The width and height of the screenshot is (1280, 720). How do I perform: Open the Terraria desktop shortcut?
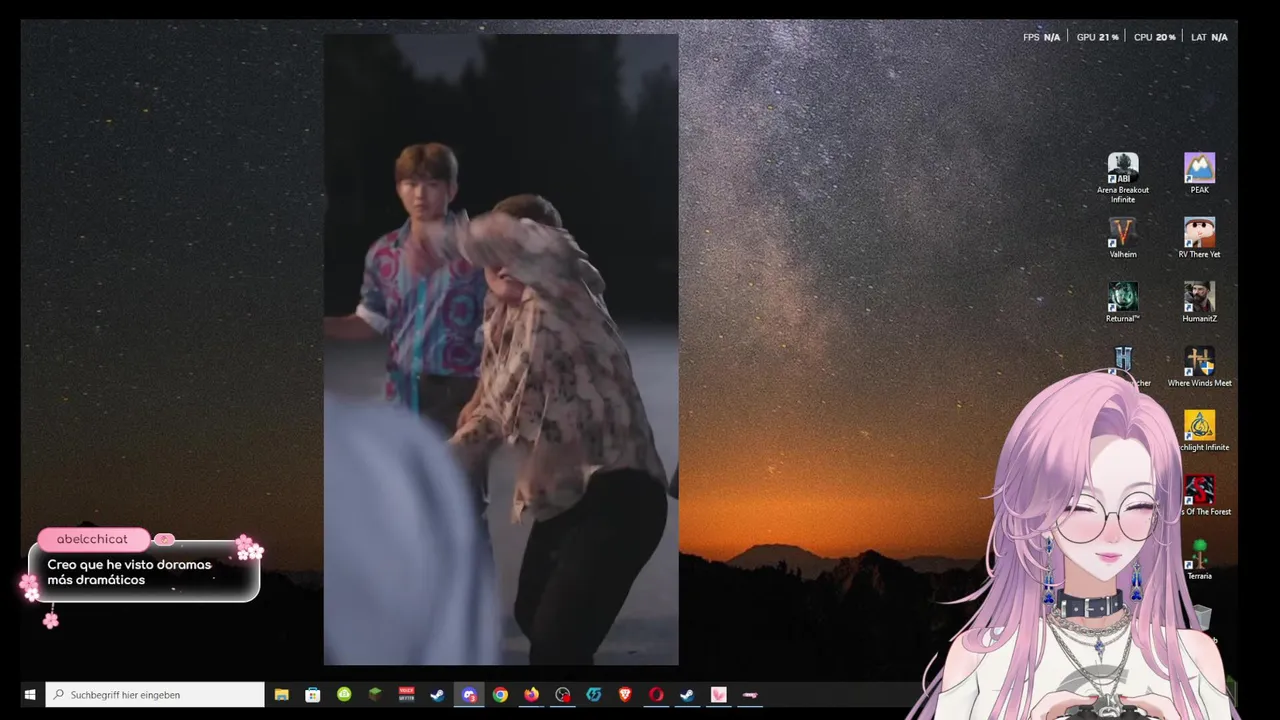tap(1199, 560)
